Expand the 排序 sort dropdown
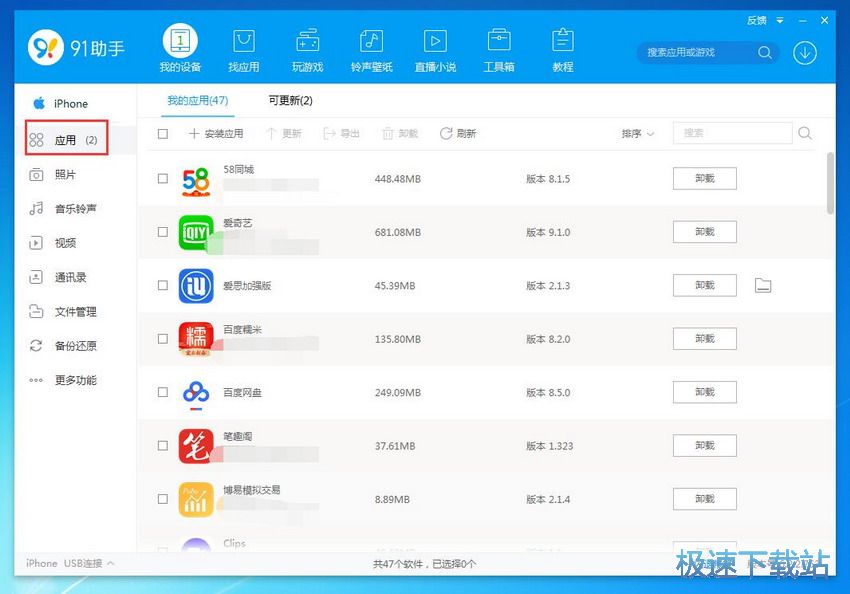850x594 pixels. pos(638,133)
